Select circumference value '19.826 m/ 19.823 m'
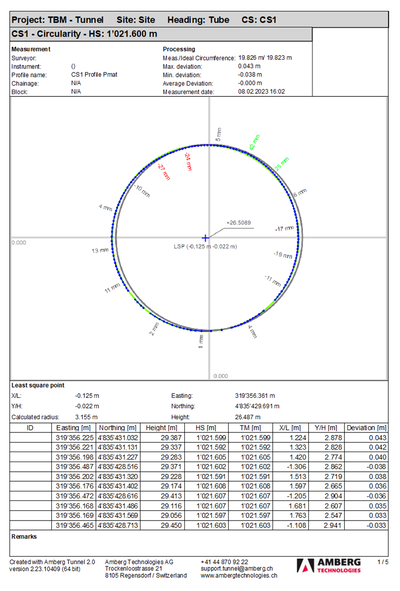Viewport: 400px width, 591px height. click(265, 58)
